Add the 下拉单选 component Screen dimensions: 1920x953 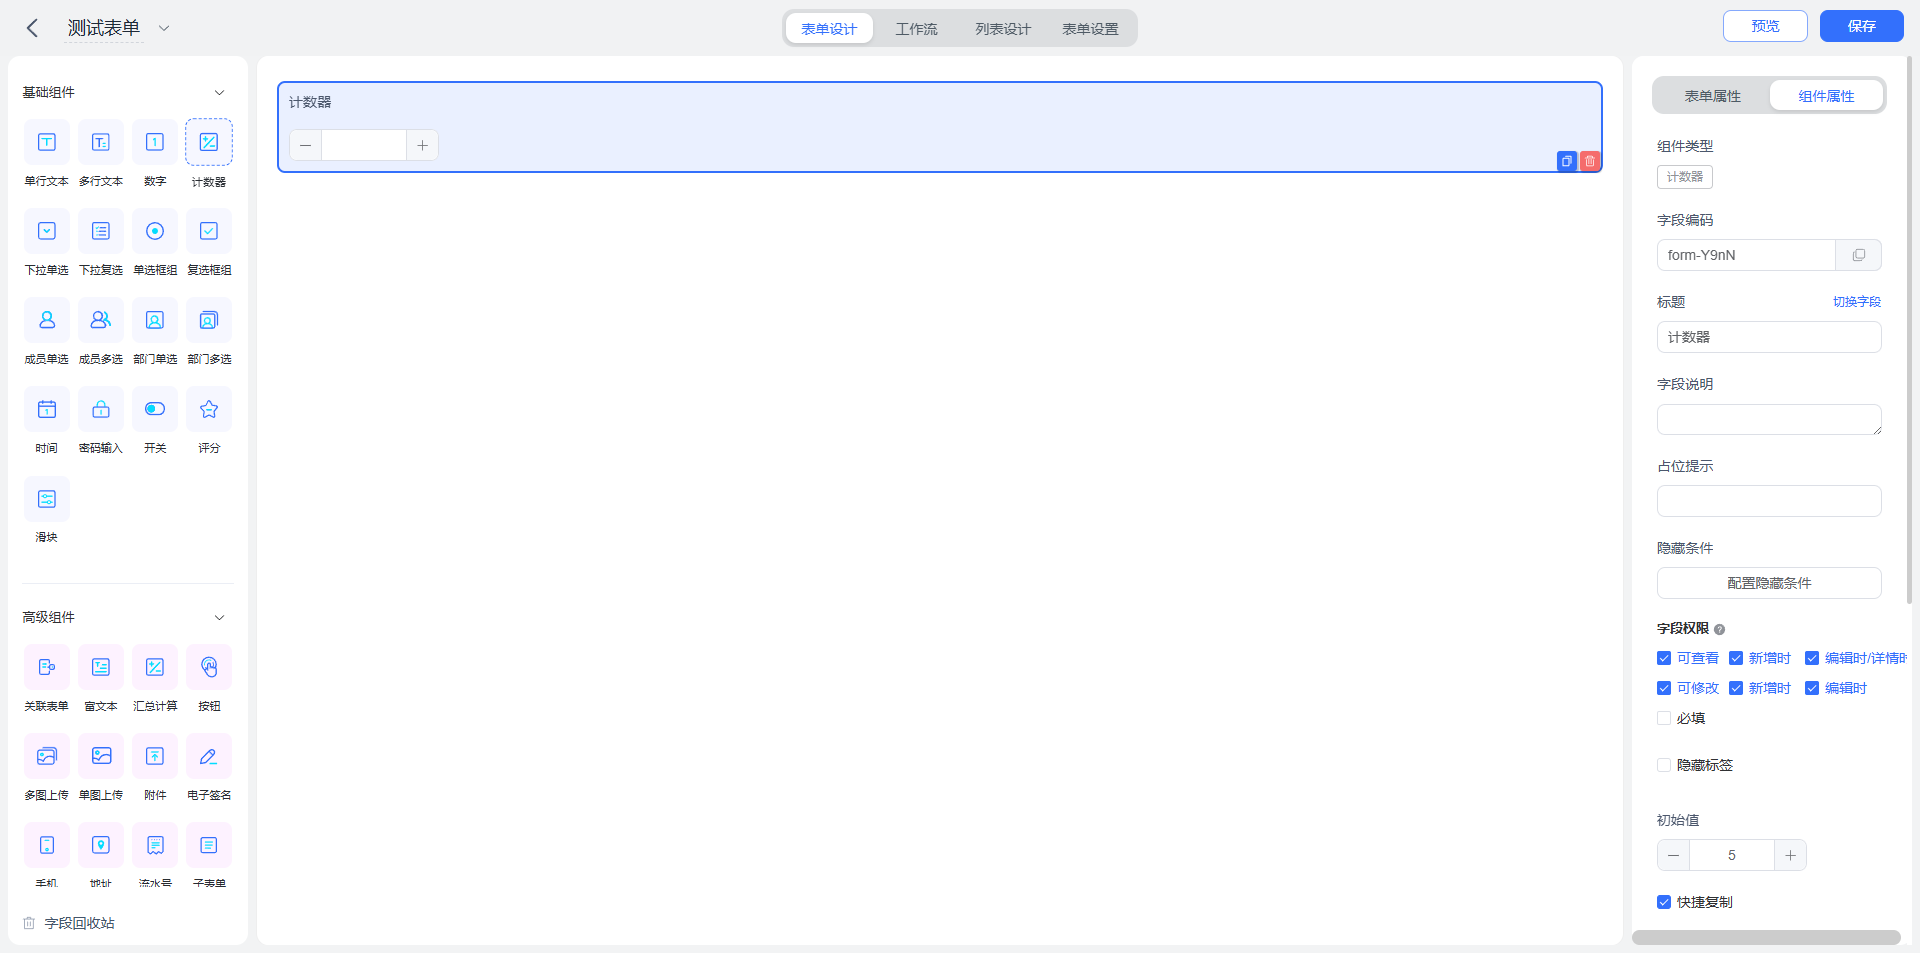click(x=47, y=231)
